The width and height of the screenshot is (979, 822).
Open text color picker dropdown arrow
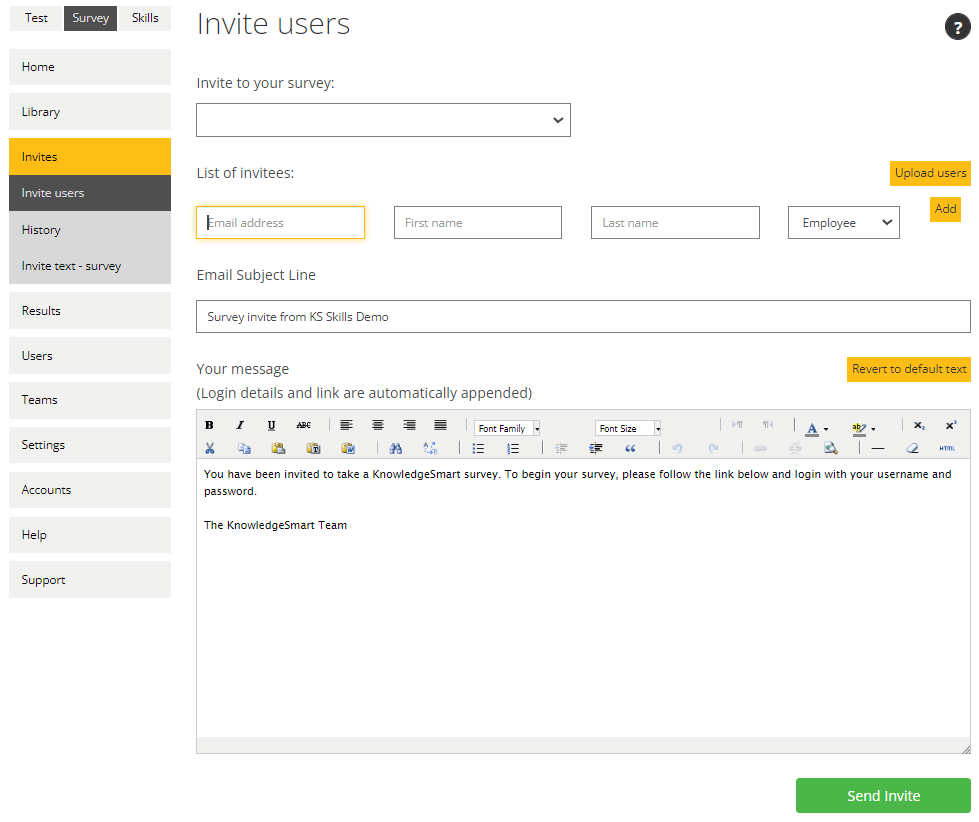coord(826,429)
